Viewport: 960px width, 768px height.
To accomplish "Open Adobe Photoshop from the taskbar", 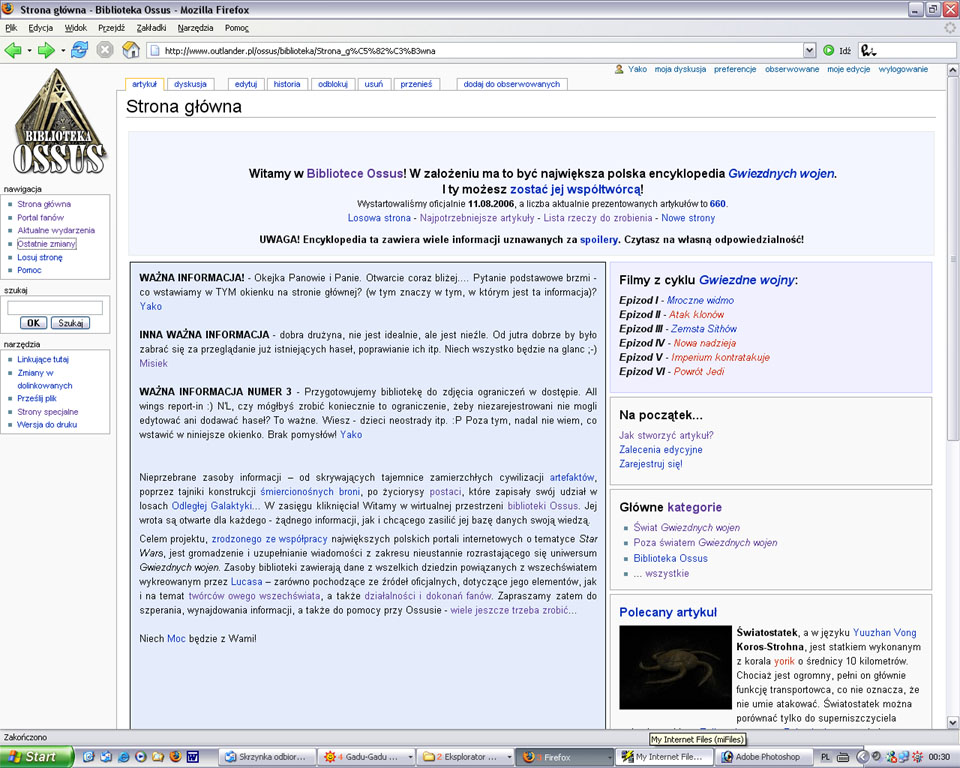I will 762,757.
